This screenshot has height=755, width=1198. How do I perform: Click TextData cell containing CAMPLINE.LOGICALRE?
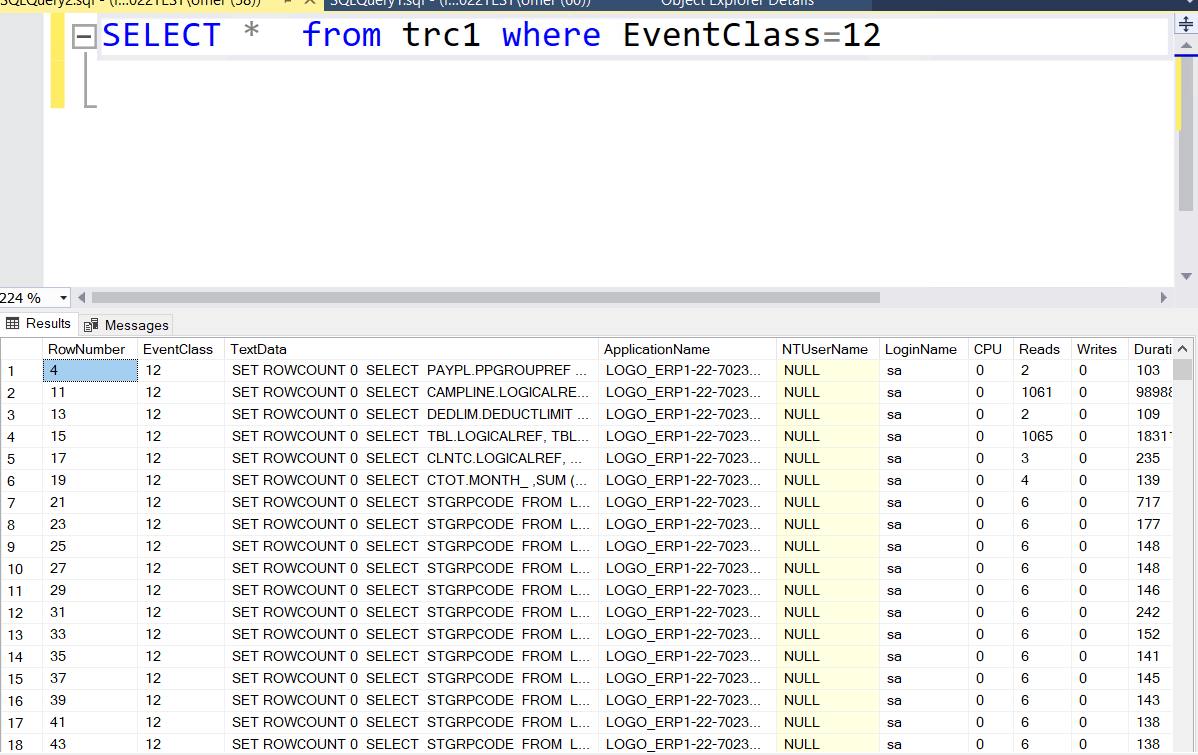click(412, 393)
